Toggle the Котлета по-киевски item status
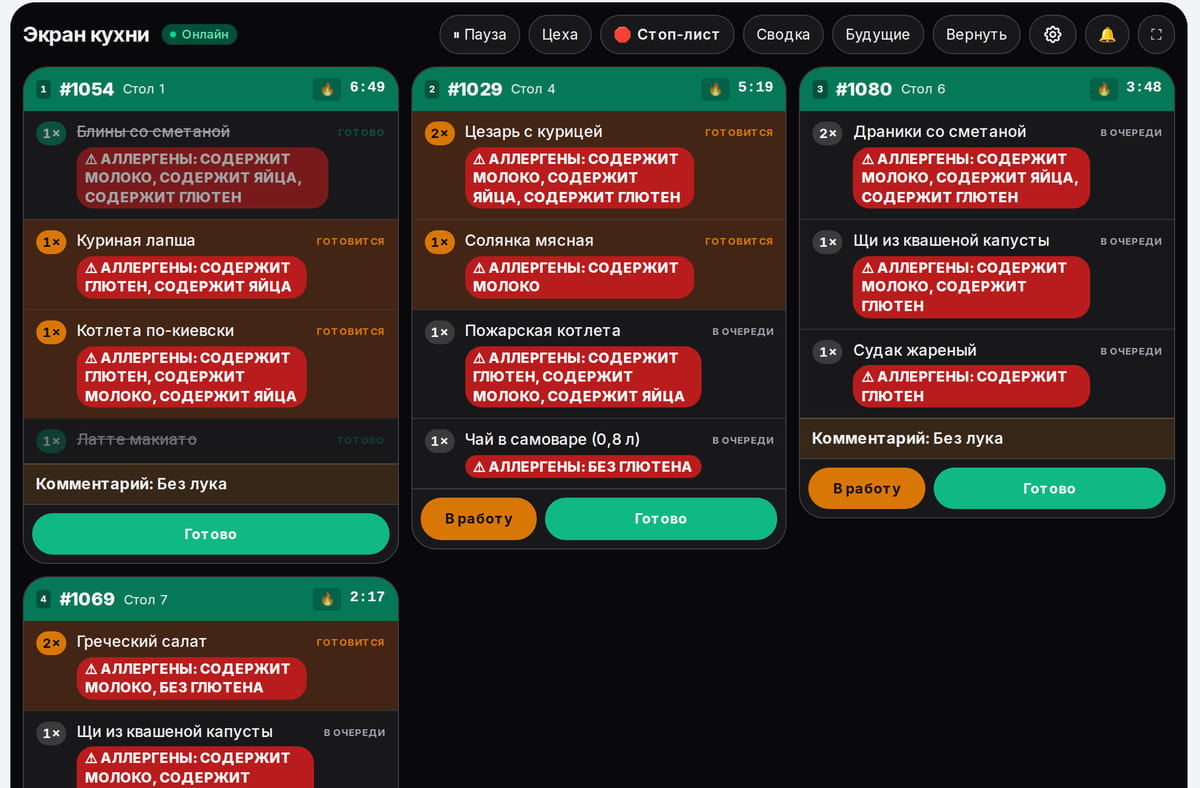 tap(211, 364)
